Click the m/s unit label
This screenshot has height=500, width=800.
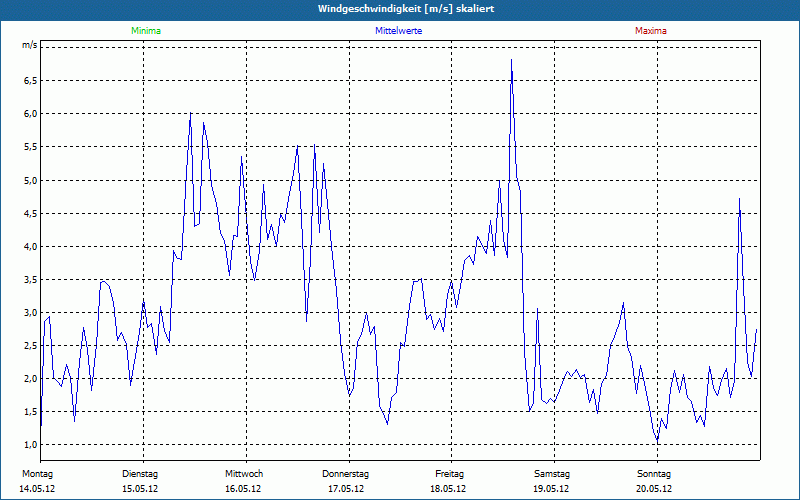[29, 45]
